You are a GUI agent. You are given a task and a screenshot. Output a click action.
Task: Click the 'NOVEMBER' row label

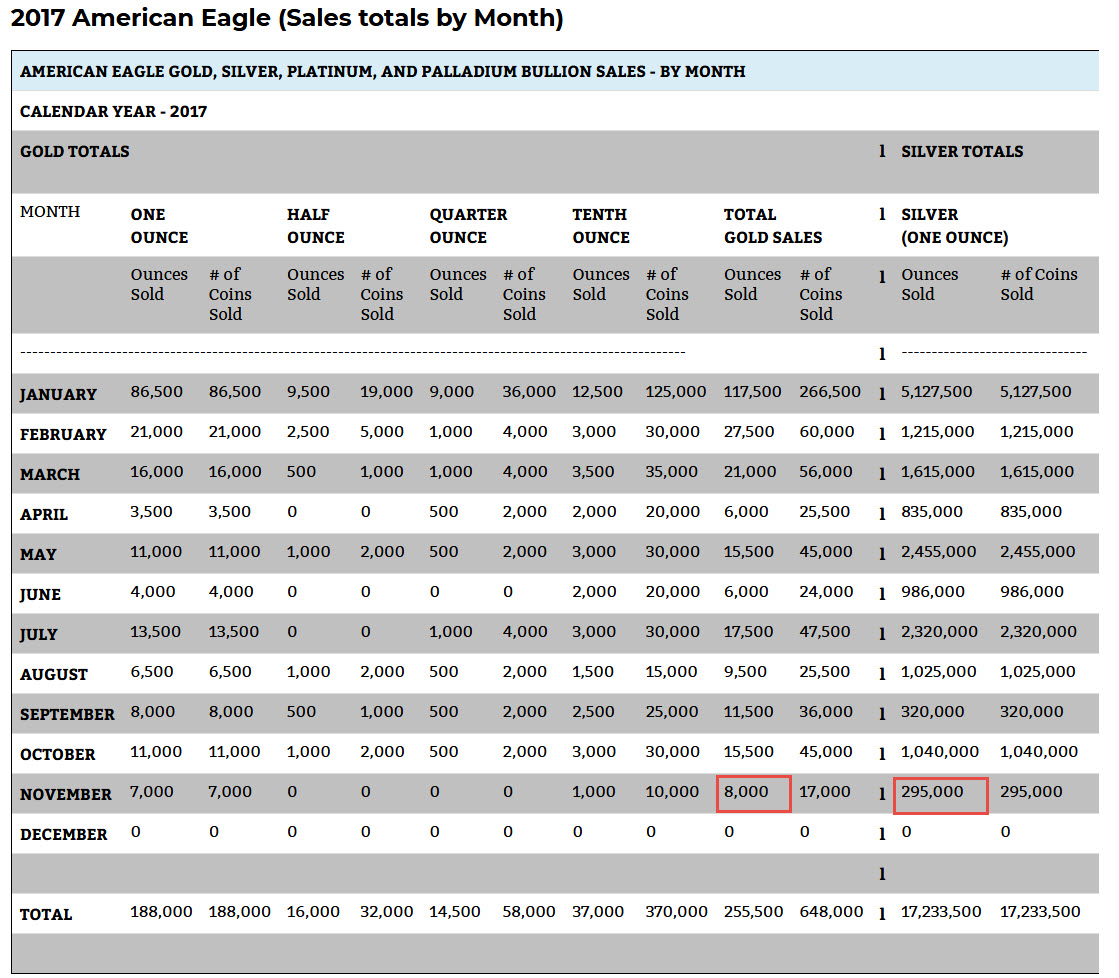click(x=66, y=794)
